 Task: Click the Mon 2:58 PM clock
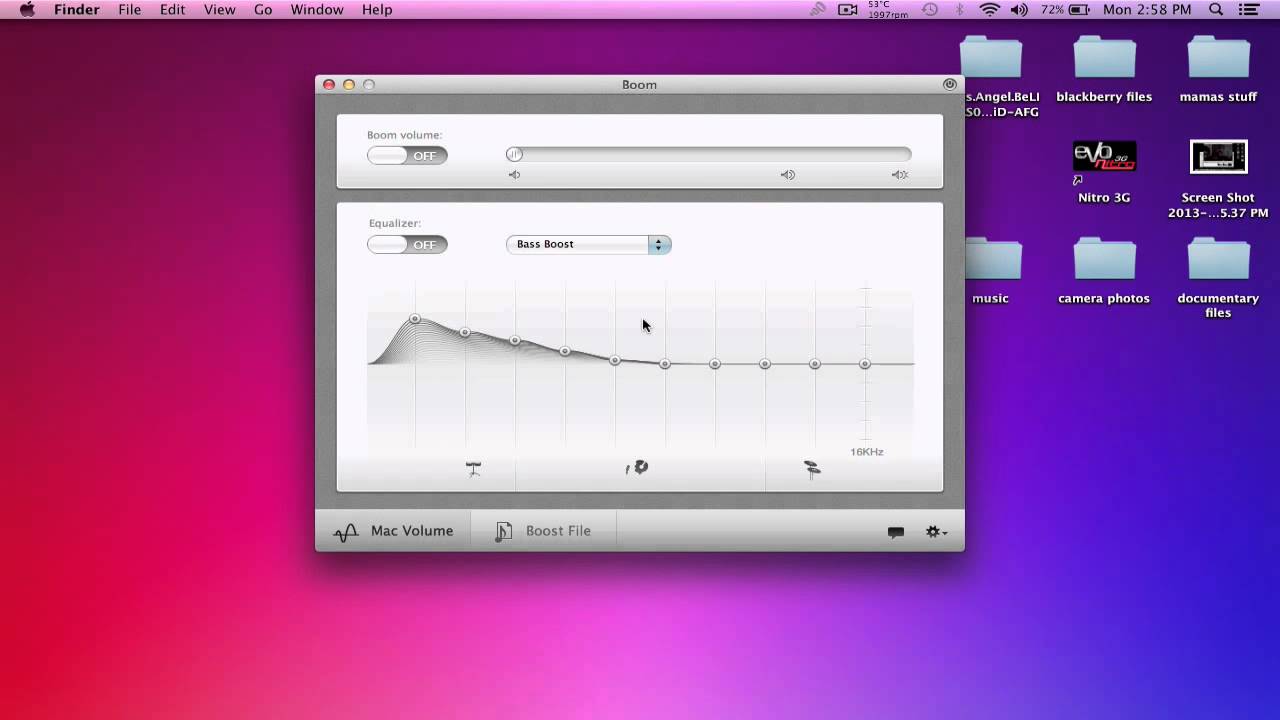click(1147, 10)
